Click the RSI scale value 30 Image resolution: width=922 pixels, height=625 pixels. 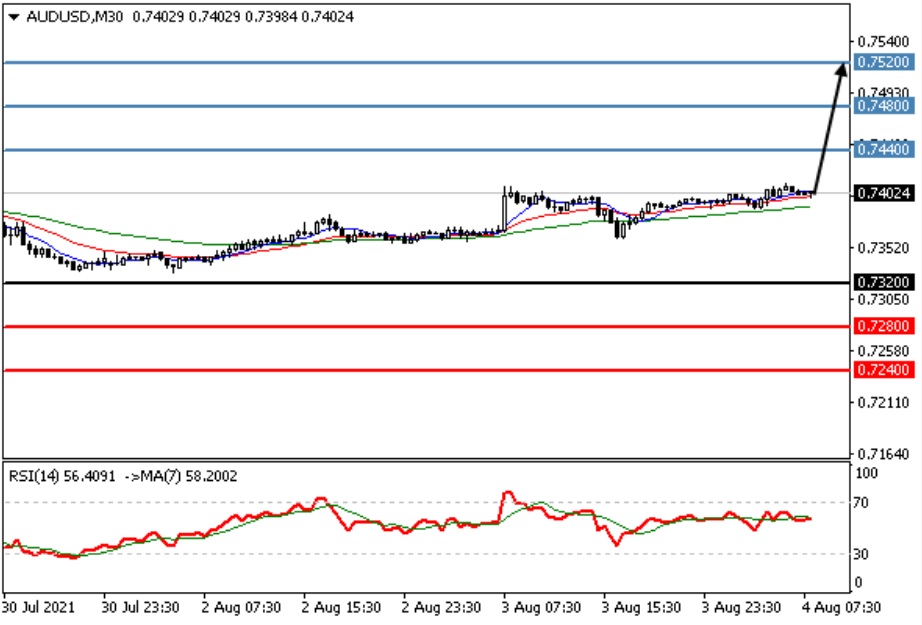[x=861, y=554]
